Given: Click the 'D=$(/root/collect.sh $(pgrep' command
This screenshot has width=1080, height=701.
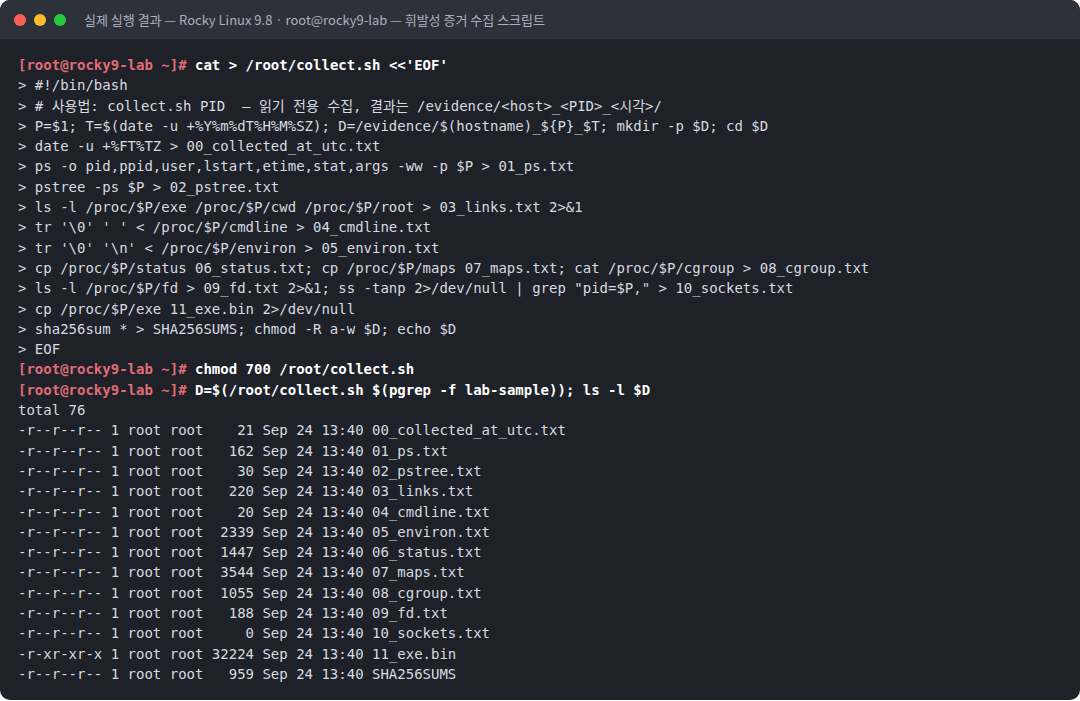Looking at the screenshot, I should pos(422,390).
